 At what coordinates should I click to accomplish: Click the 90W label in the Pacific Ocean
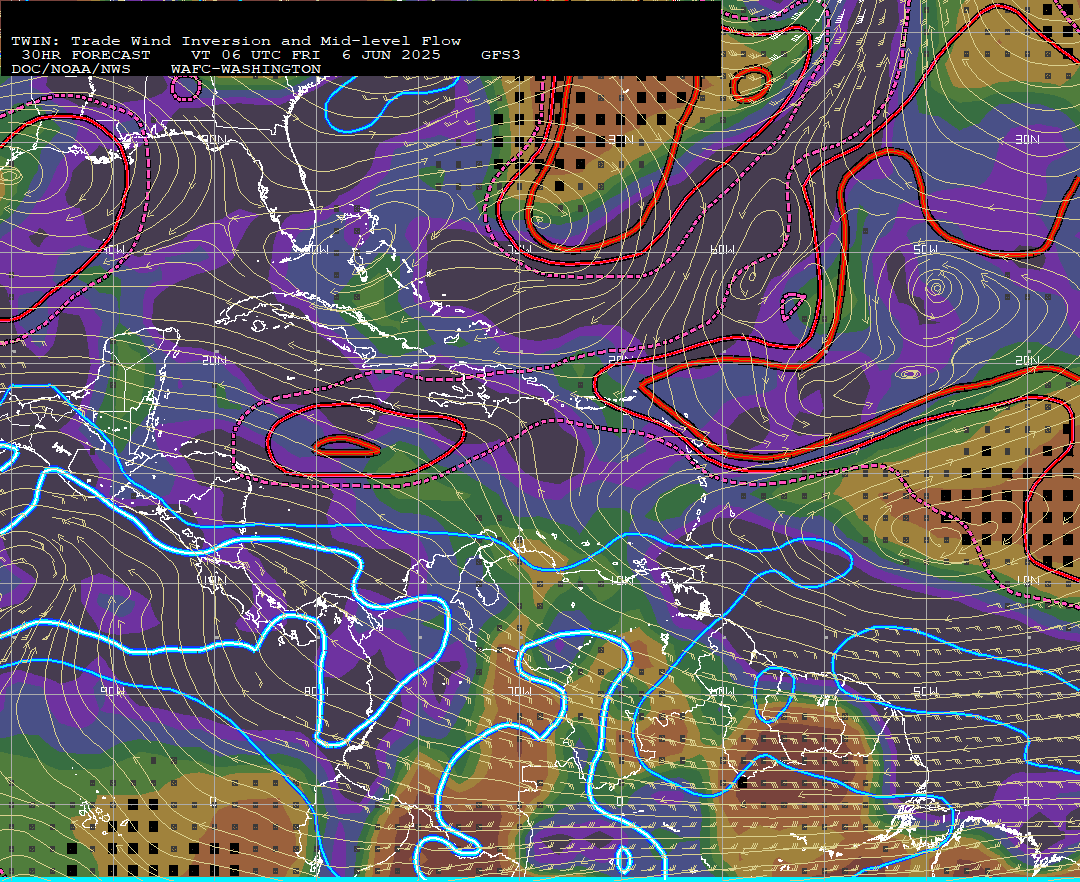click(x=114, y=691)
